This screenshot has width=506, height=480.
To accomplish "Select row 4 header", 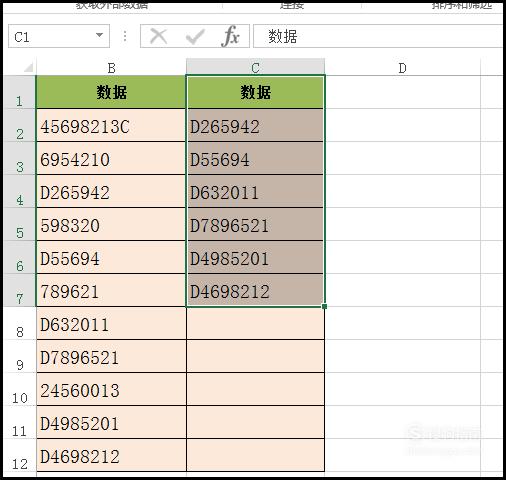I will (19, 191).
